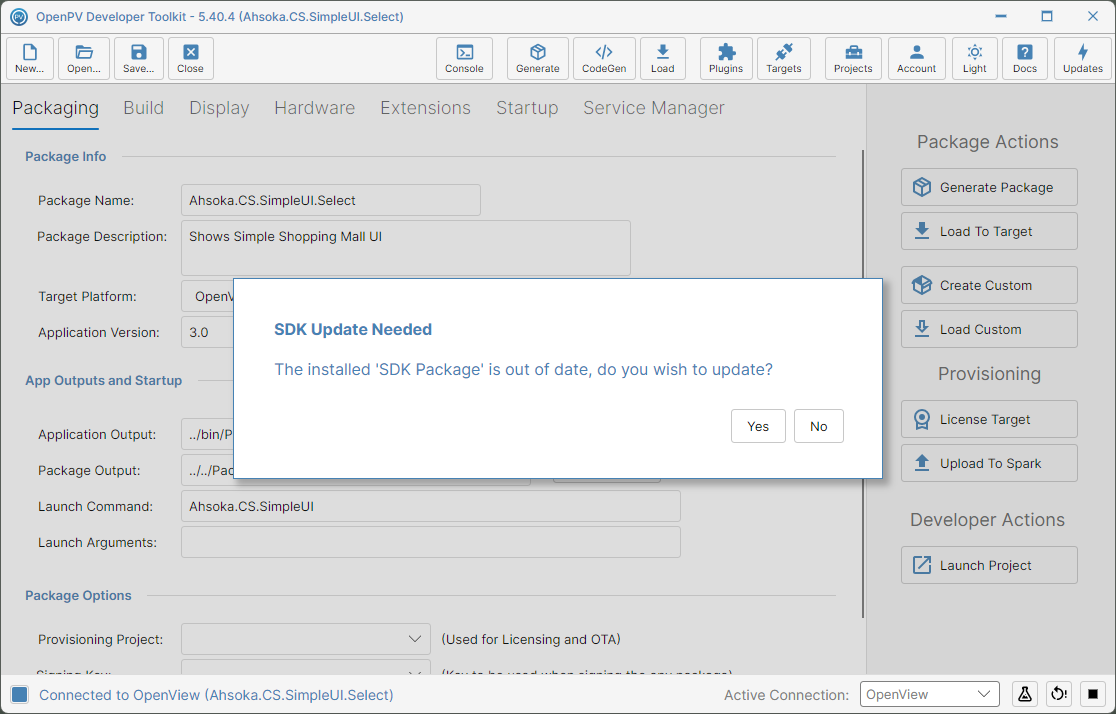Click the Package Name input field
This screenshot has width=1116, height=714.
tap(331, 200)
